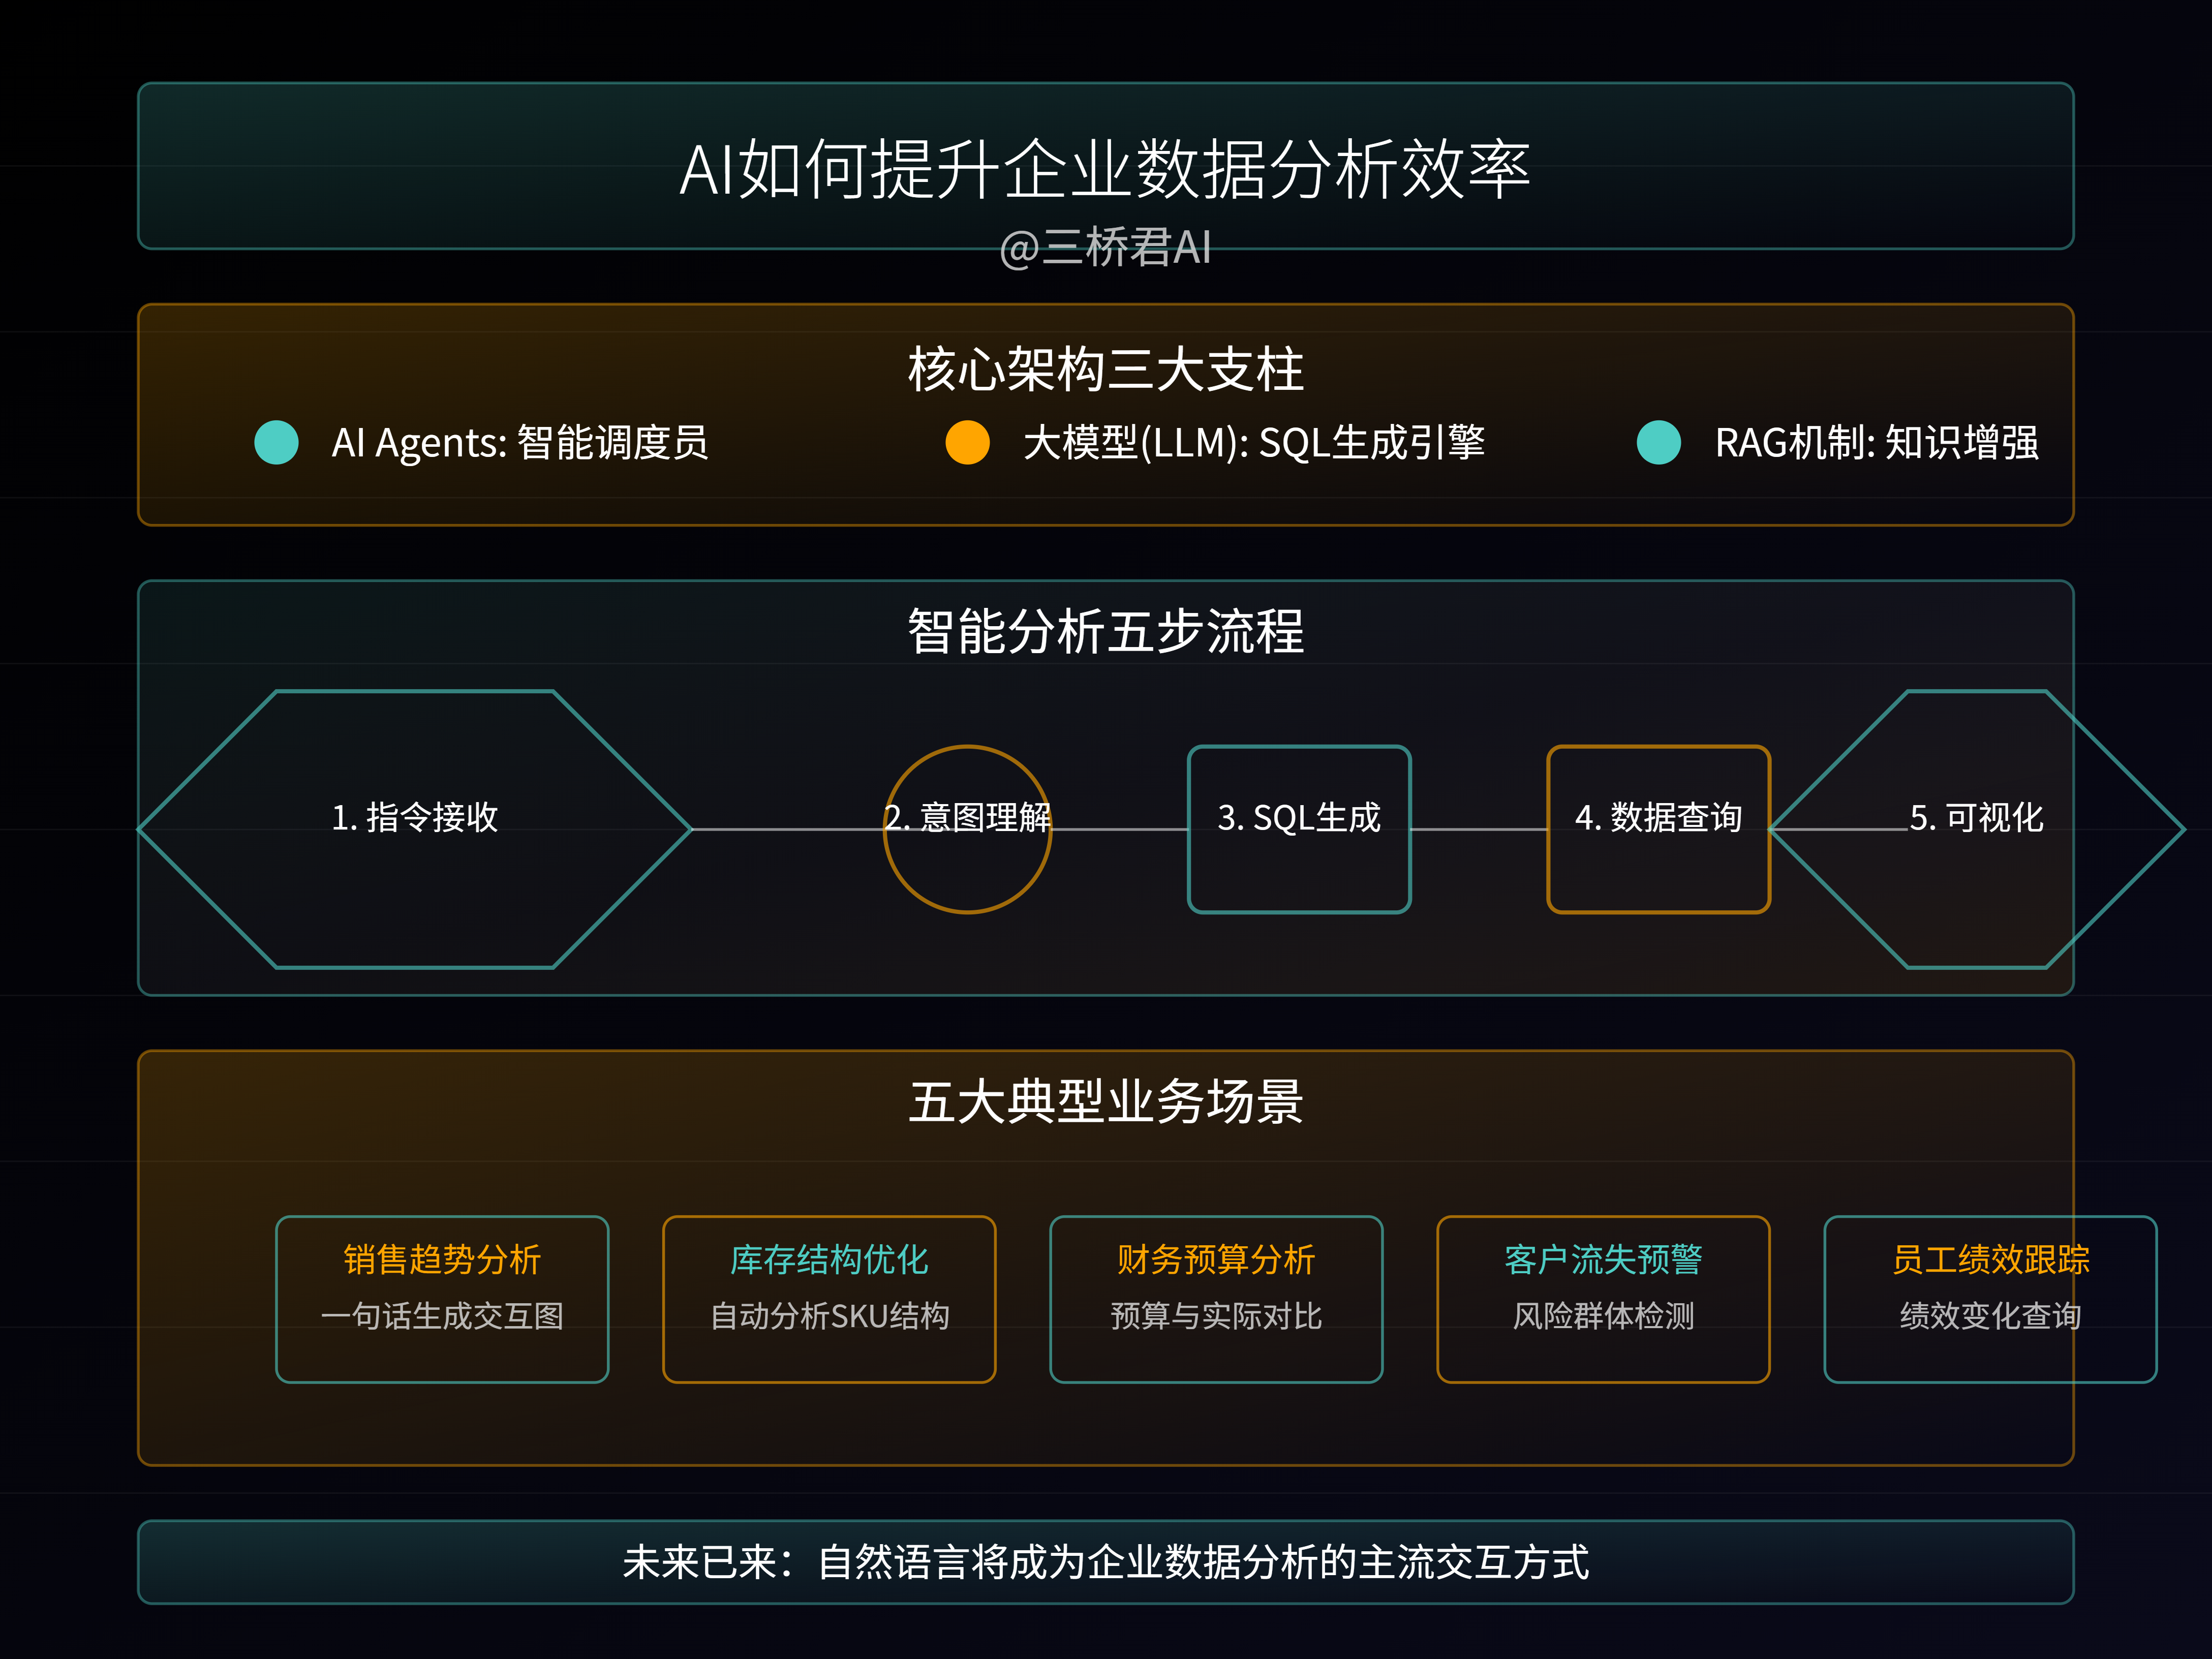Click the @三桥君AI author handle

pyautogui.click(x=1105, y=247)
